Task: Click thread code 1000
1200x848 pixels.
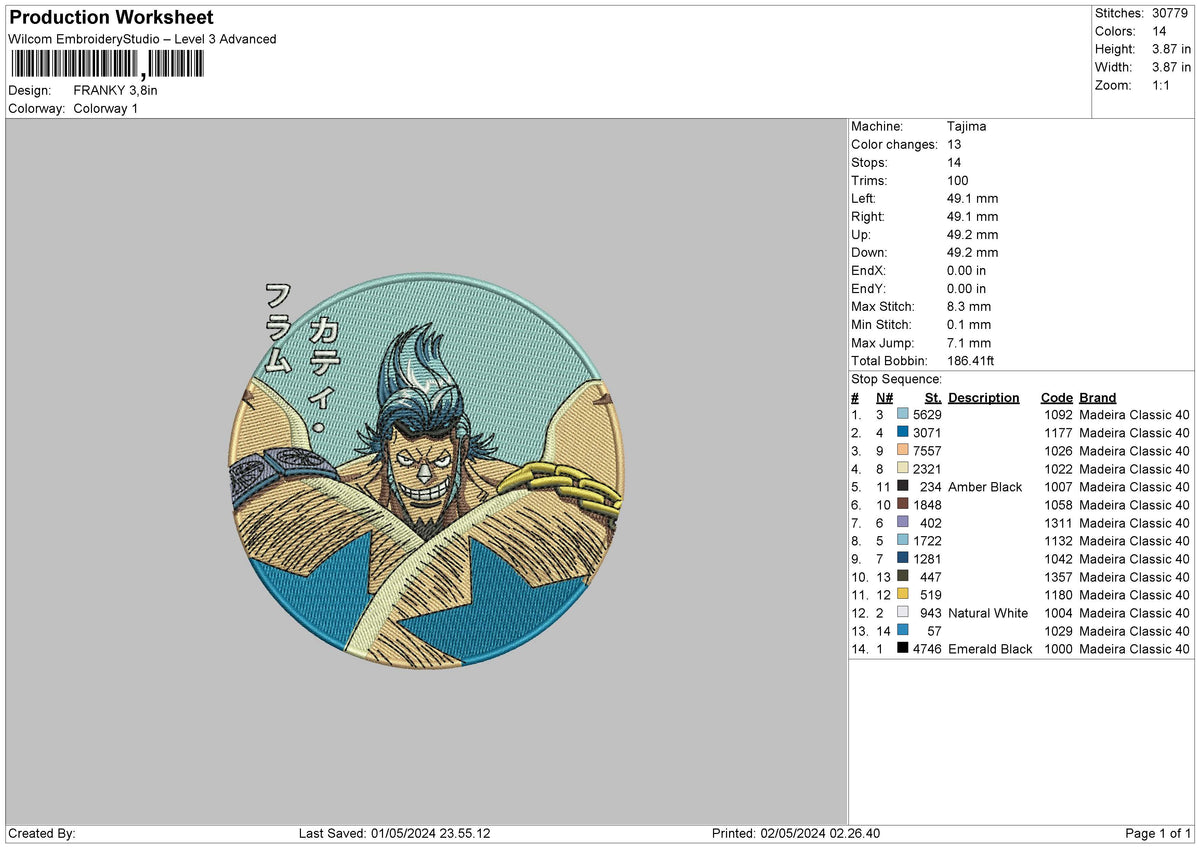Action: pyautogui.click(x=1058, y=648)
